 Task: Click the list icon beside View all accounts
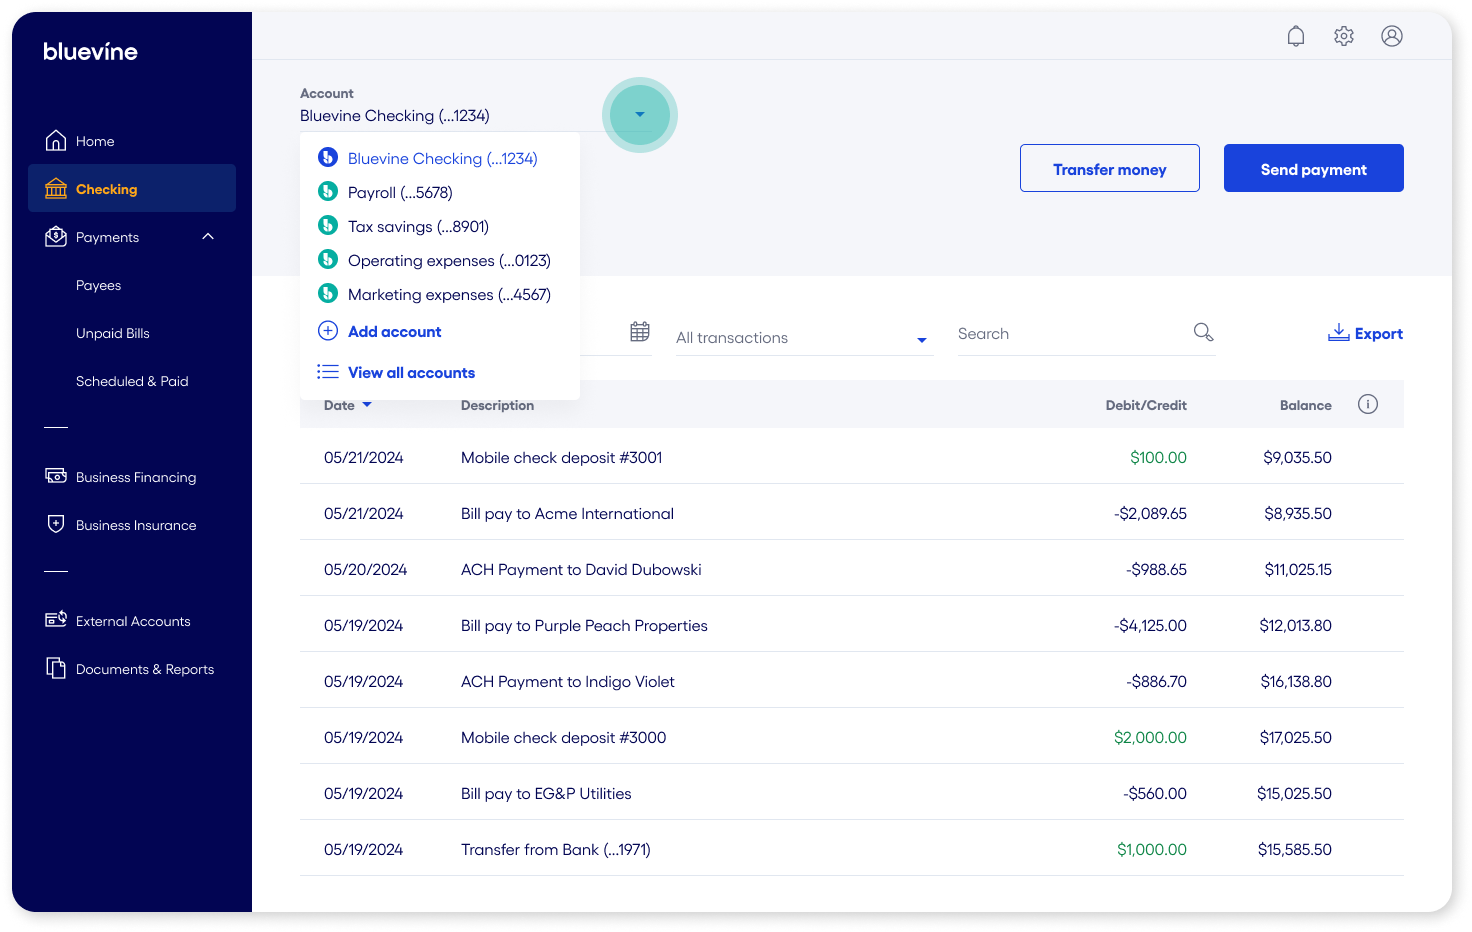(328, 372)
